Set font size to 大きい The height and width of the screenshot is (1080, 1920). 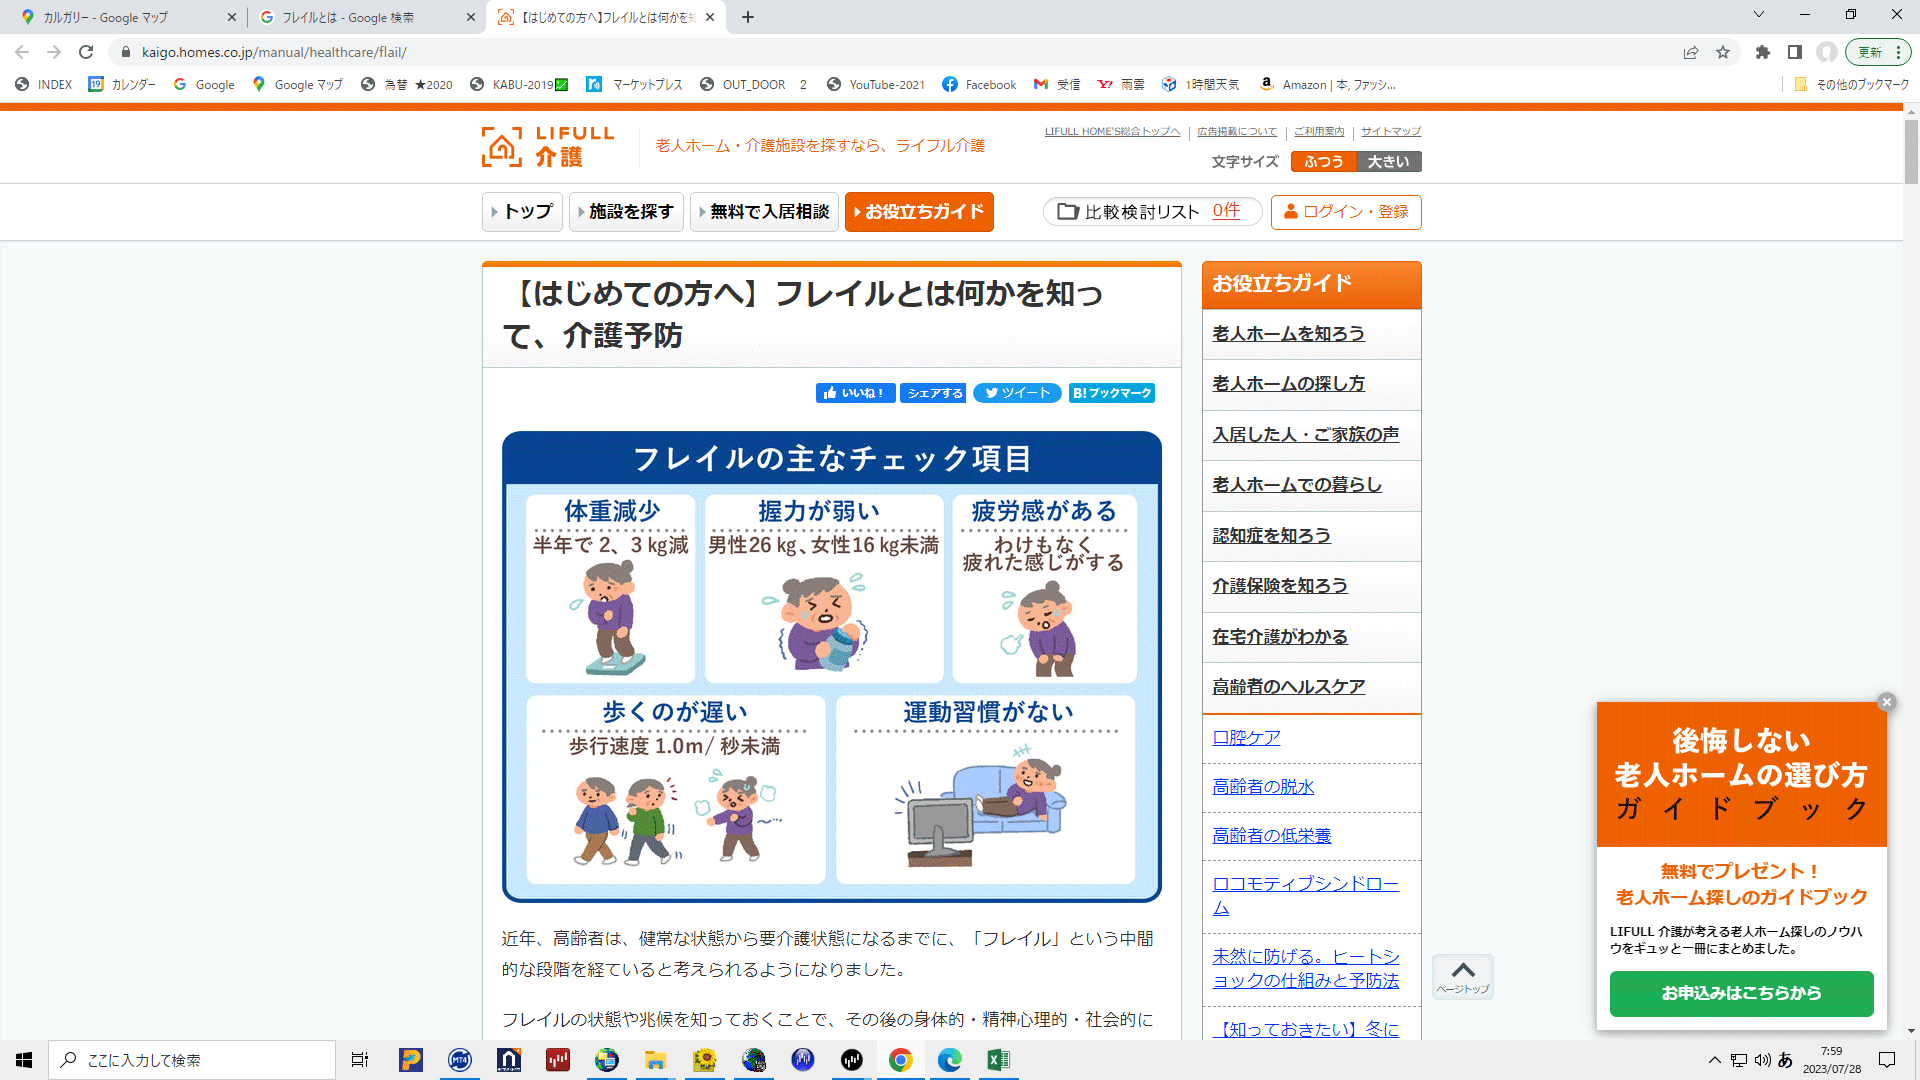pyautogui.click(x=1389, y=162)
